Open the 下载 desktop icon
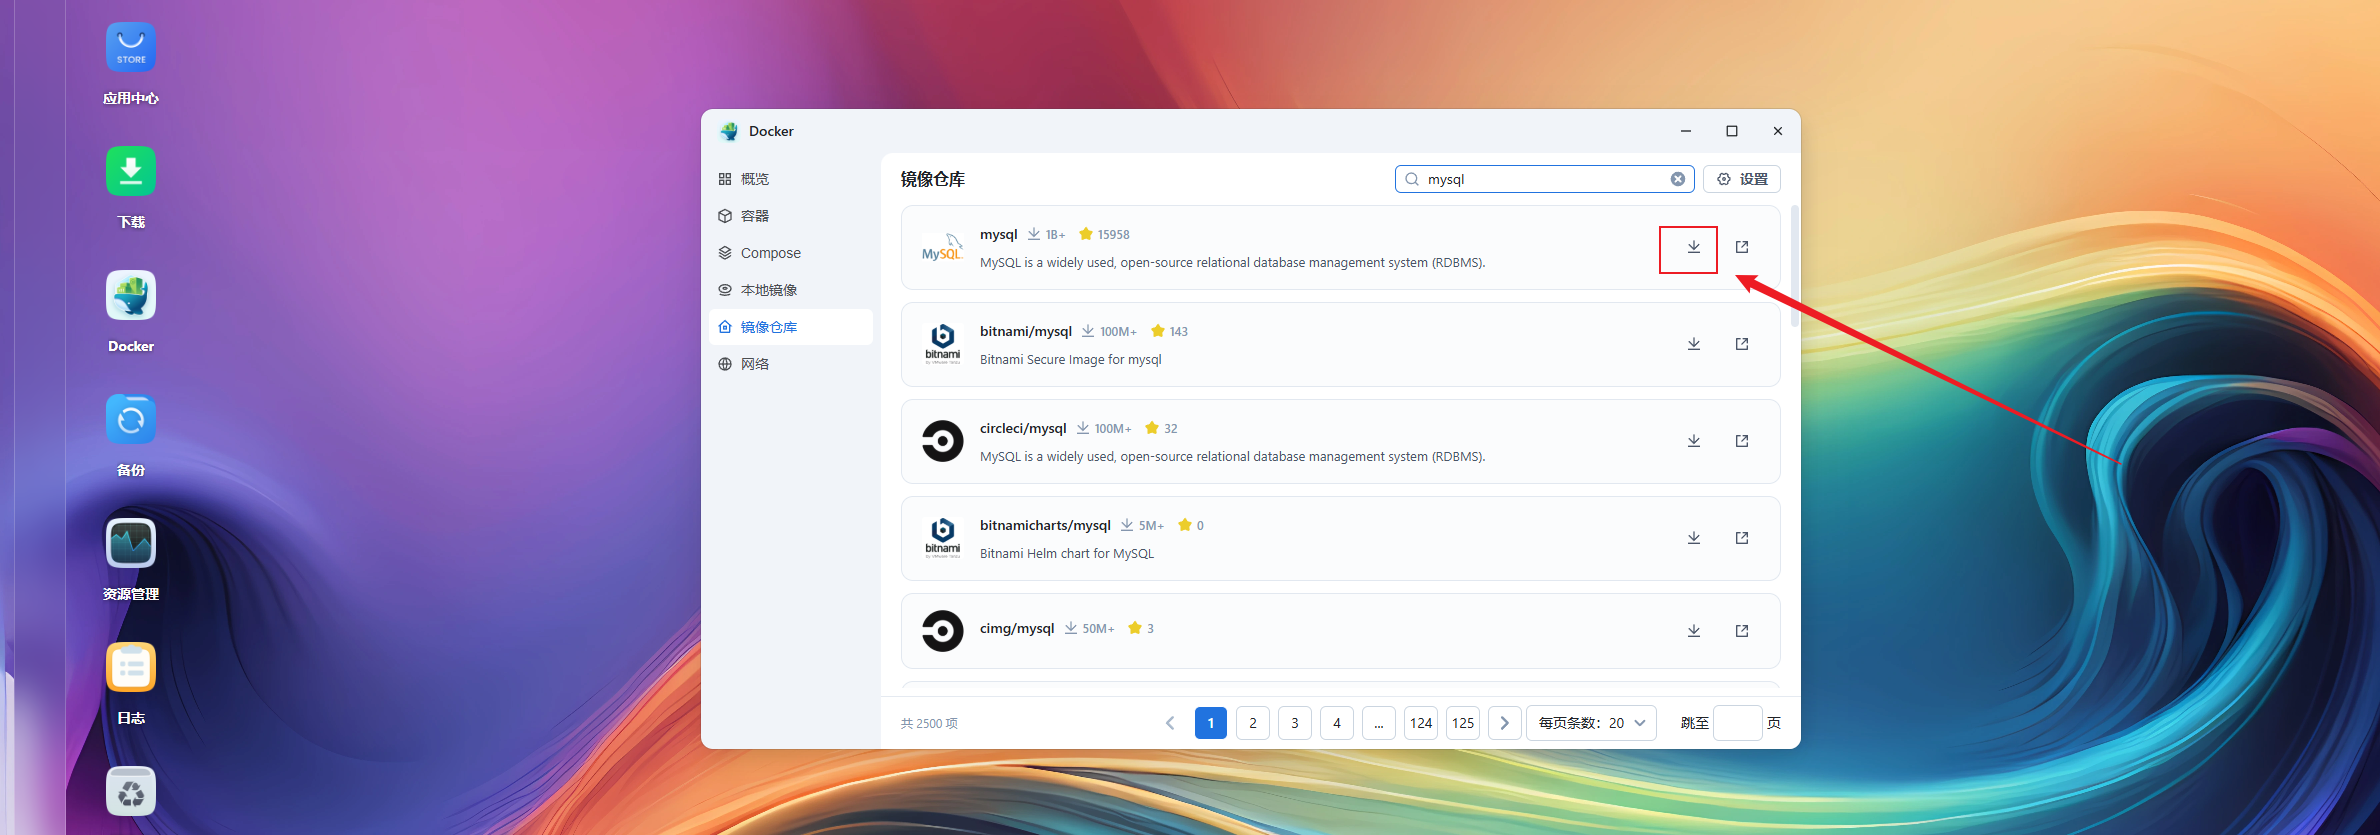The height and width of the screenshot is (835, 2380). (131, 171)
